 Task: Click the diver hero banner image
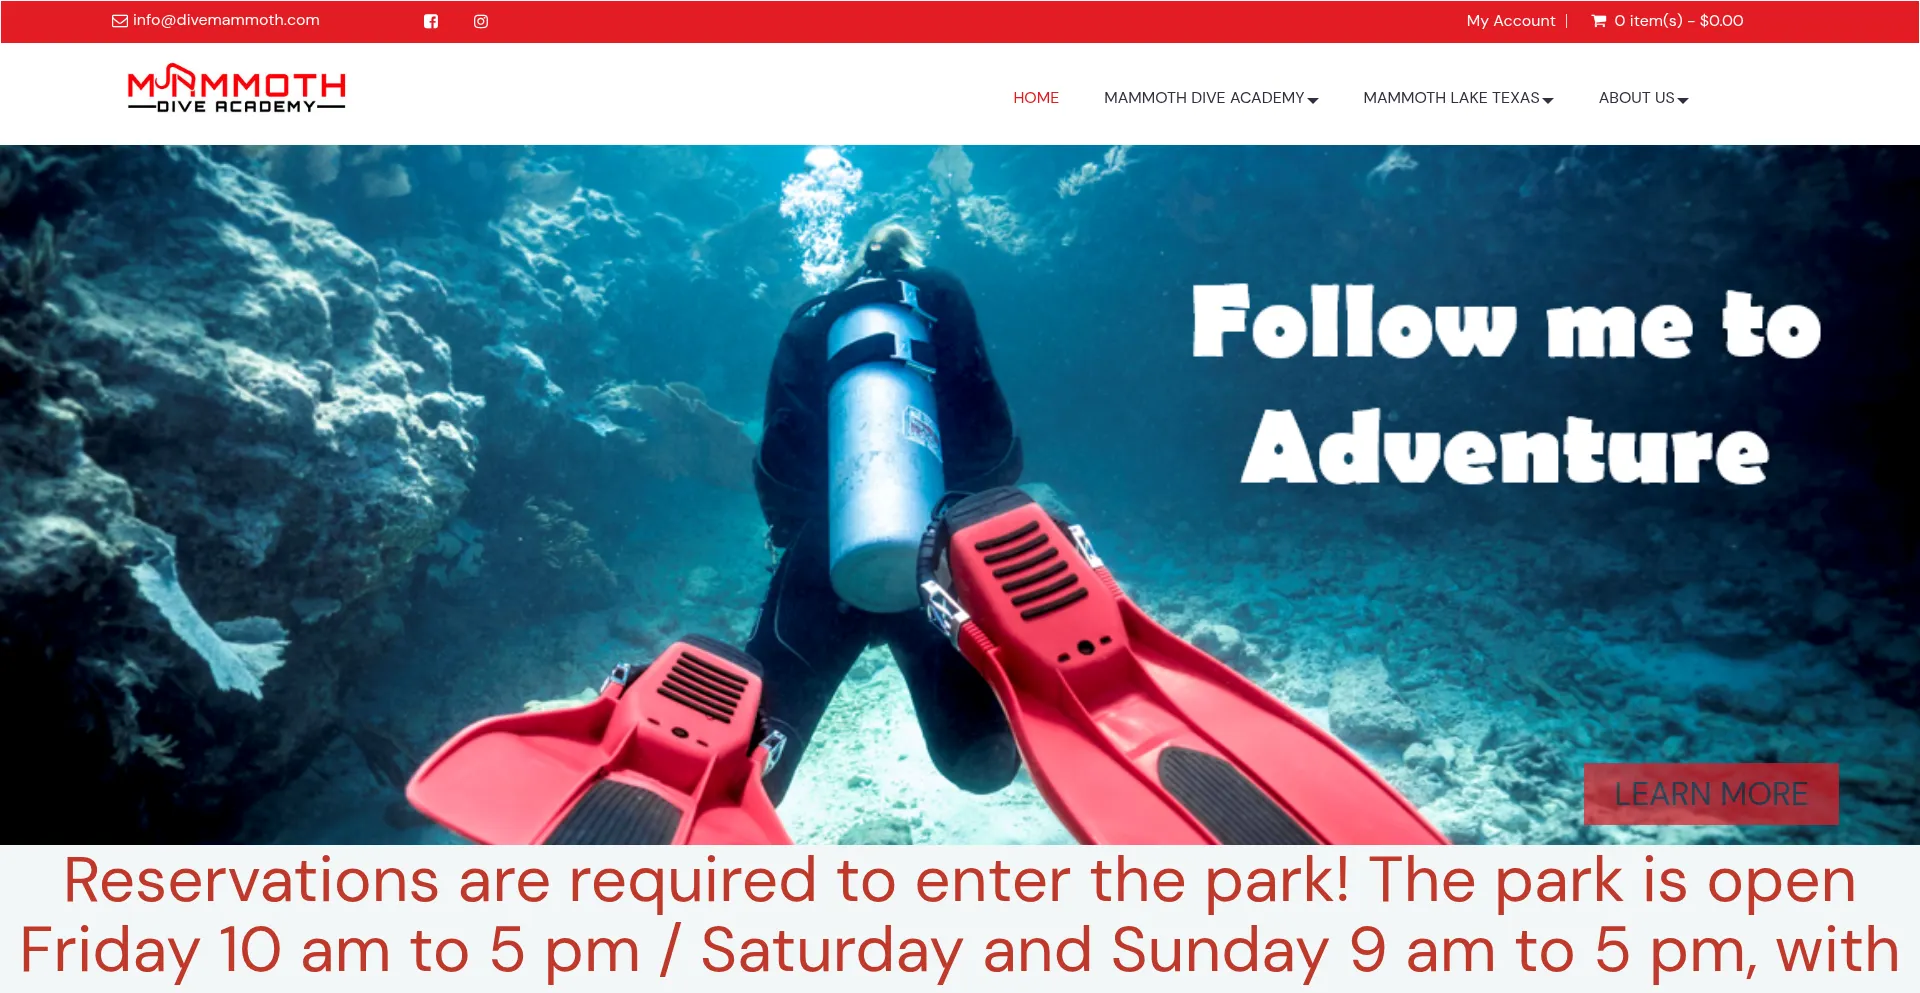[960, 495]
